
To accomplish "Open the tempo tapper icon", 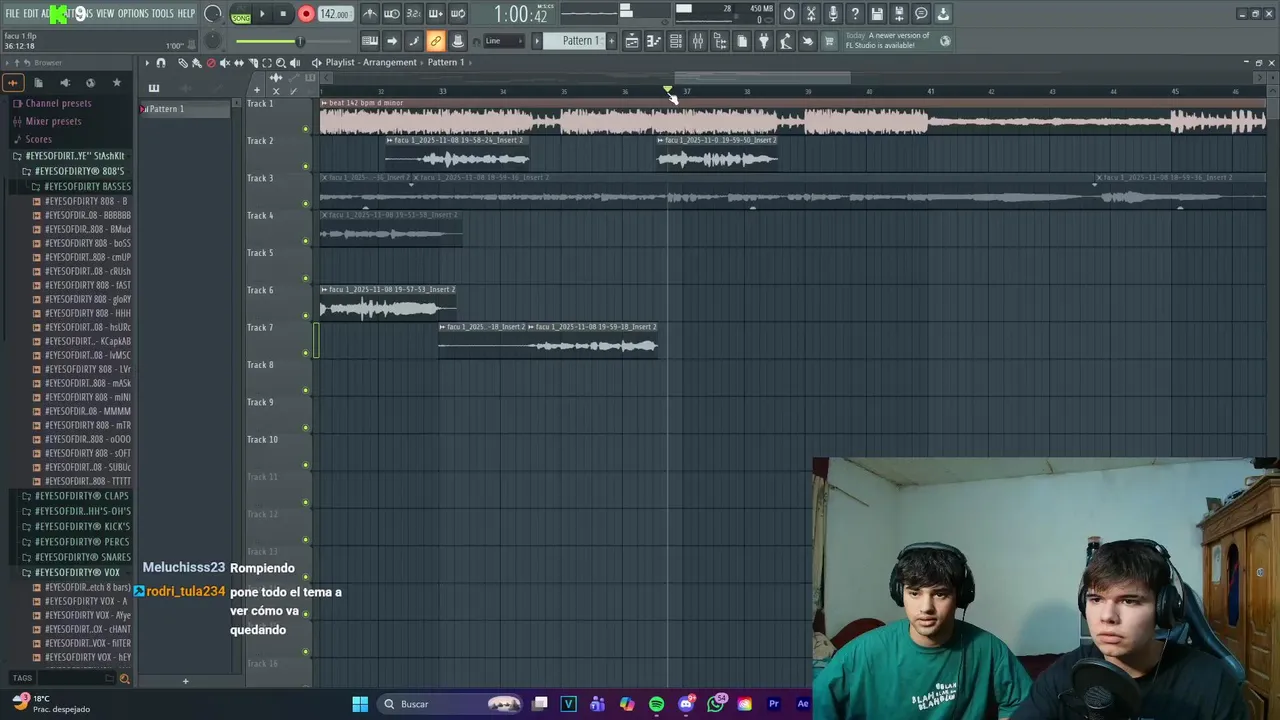I will coord(786,41).
